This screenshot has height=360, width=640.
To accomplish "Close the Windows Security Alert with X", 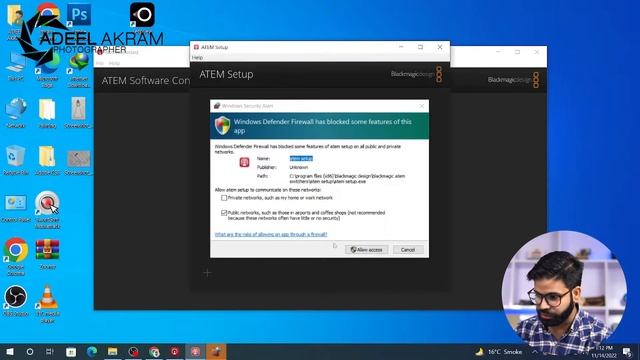I will click(x=422, y=106).
